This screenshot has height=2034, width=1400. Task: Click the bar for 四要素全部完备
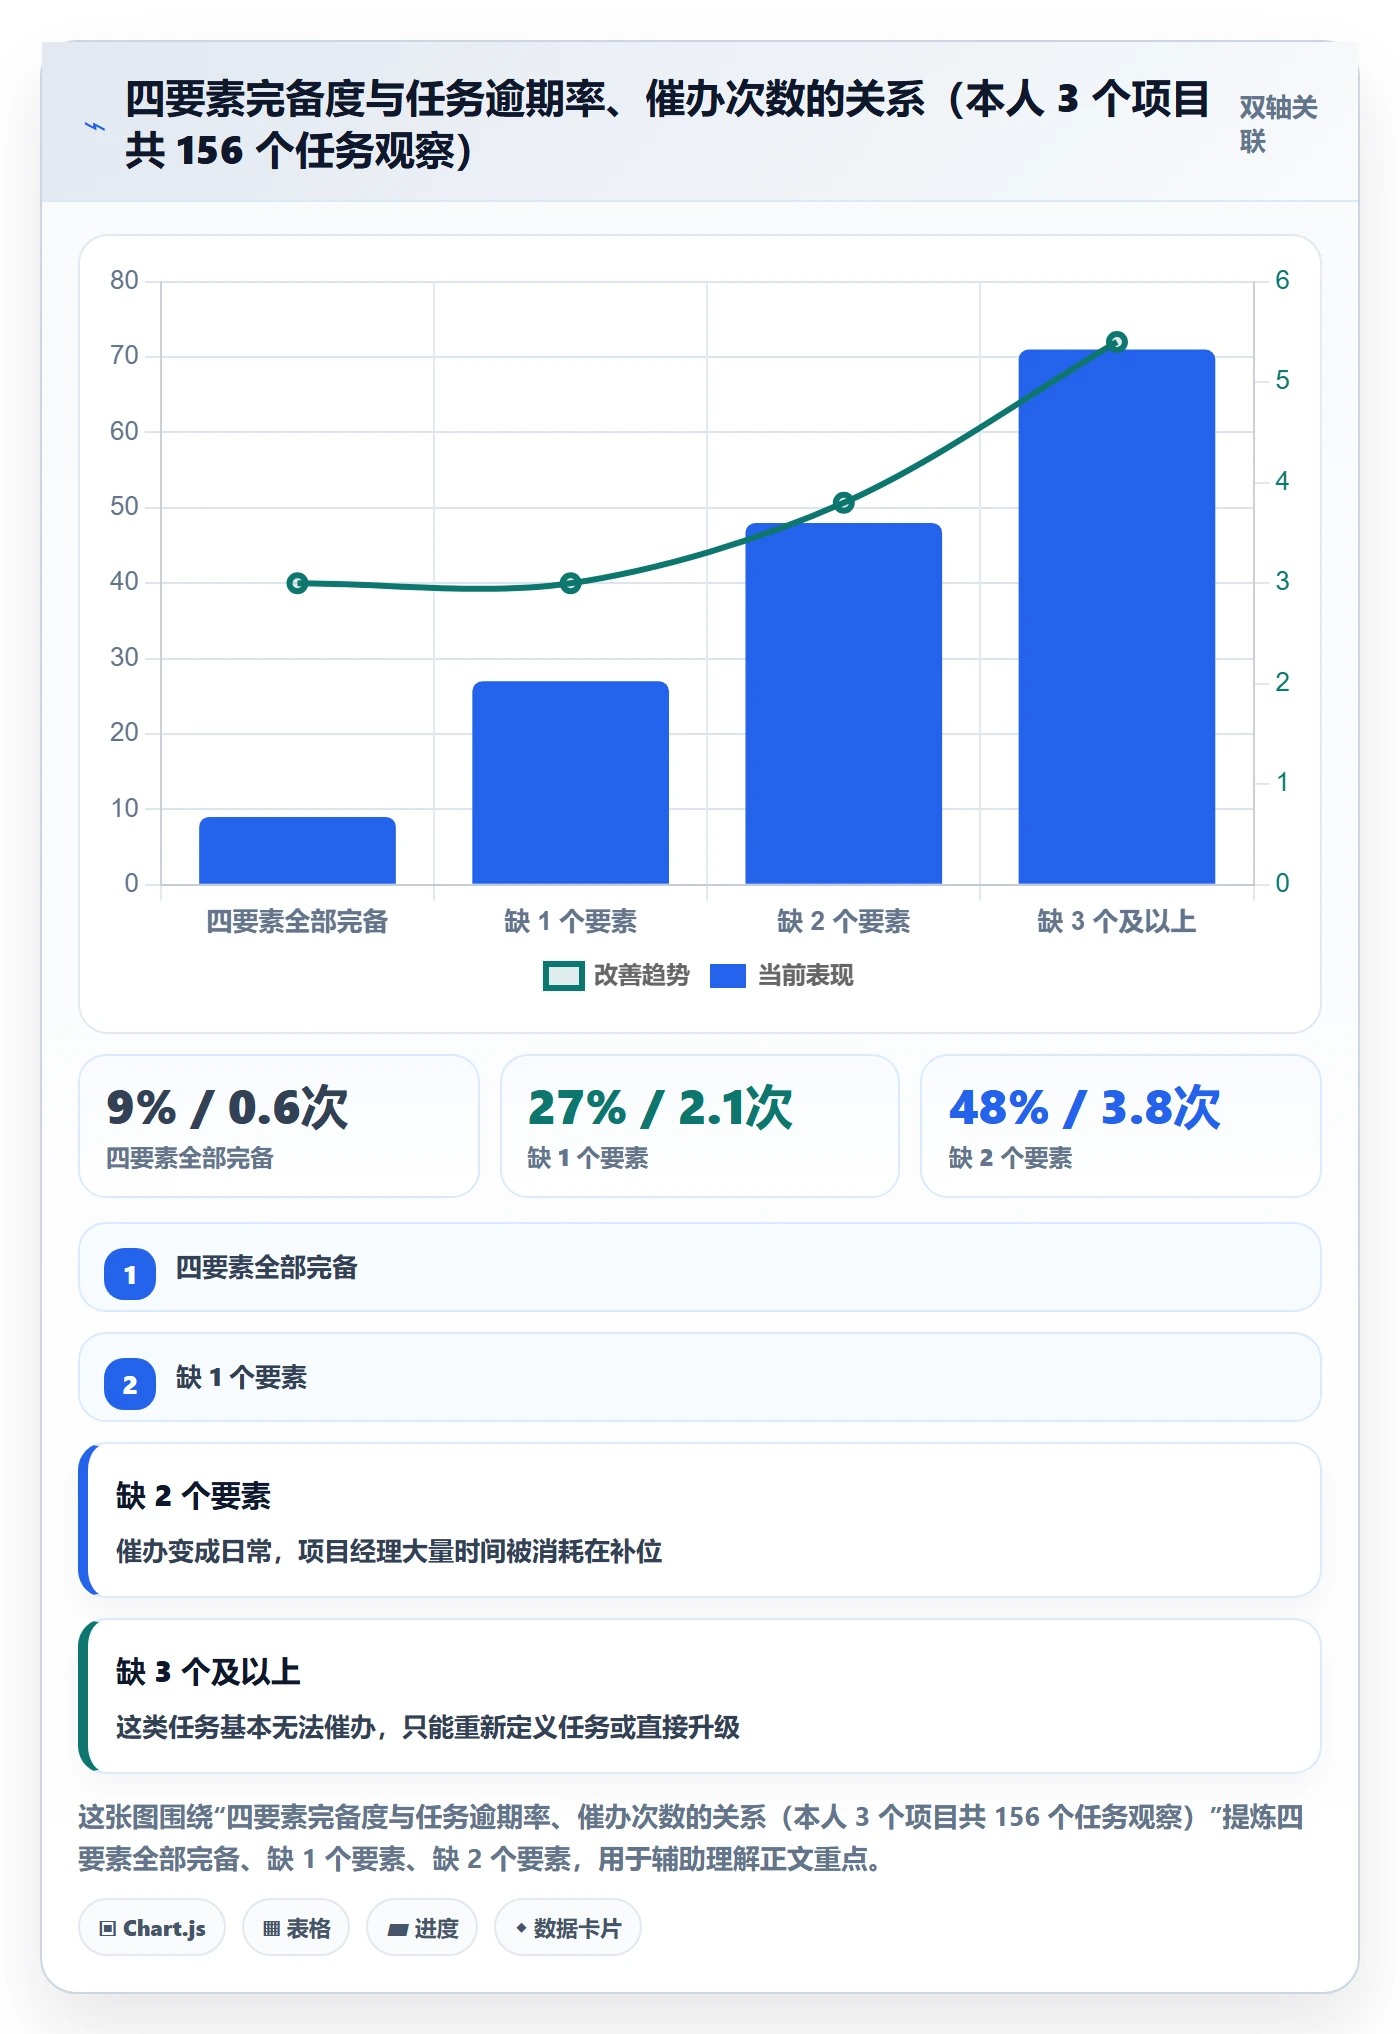pyautogui.click(x=297, y=851)
